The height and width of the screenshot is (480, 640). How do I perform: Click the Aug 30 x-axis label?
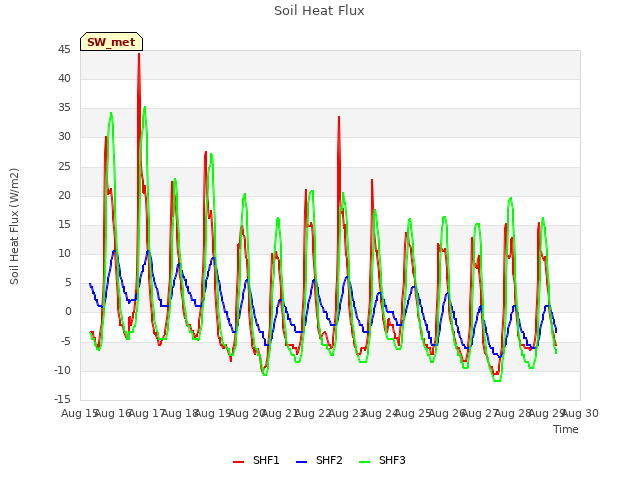[580, 413]
